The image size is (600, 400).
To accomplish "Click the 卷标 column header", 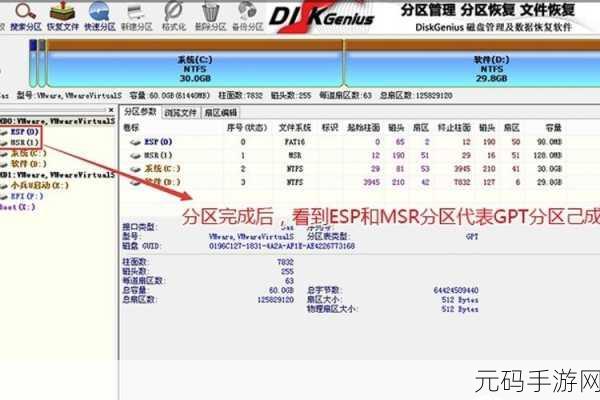I will [131, 127].
